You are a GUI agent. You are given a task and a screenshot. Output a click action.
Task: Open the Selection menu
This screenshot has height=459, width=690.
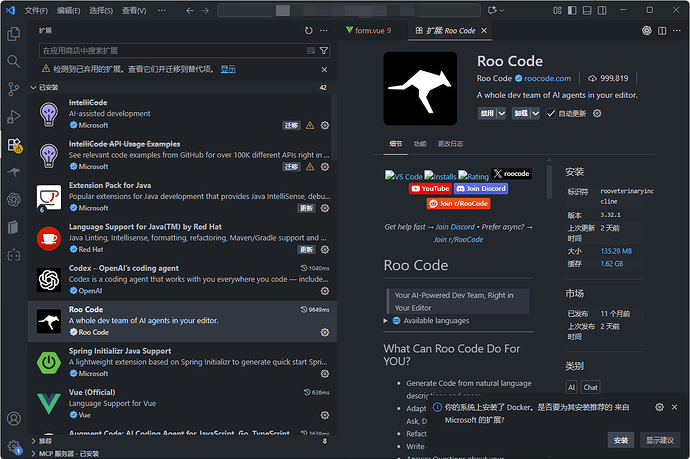101,11
